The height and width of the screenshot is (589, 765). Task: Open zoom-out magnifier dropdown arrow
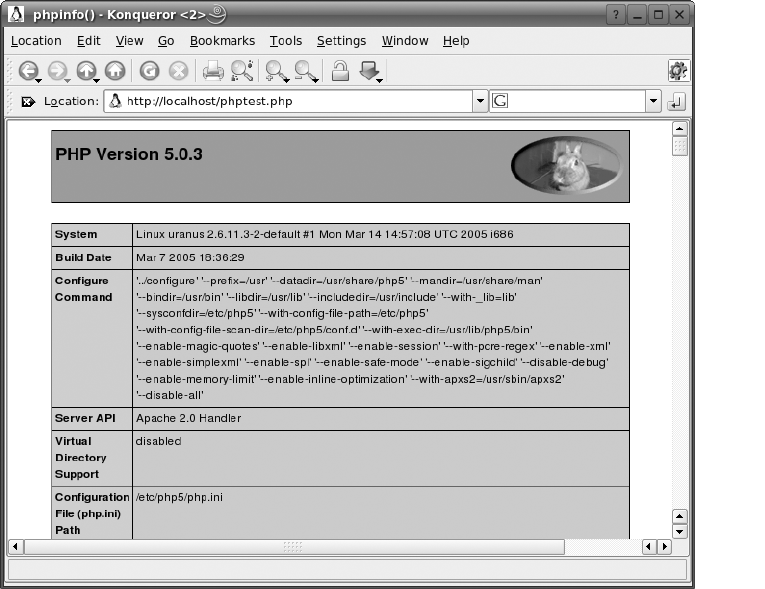click(x=316, y=81)
